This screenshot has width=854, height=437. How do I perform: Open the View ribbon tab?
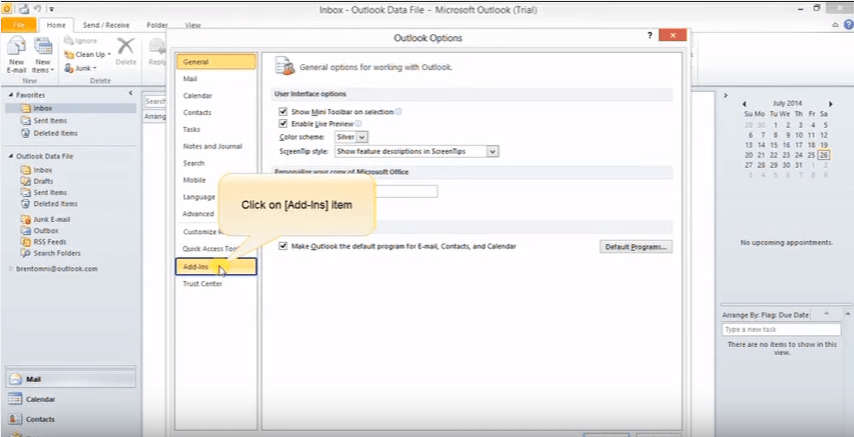tap(193, 25)
